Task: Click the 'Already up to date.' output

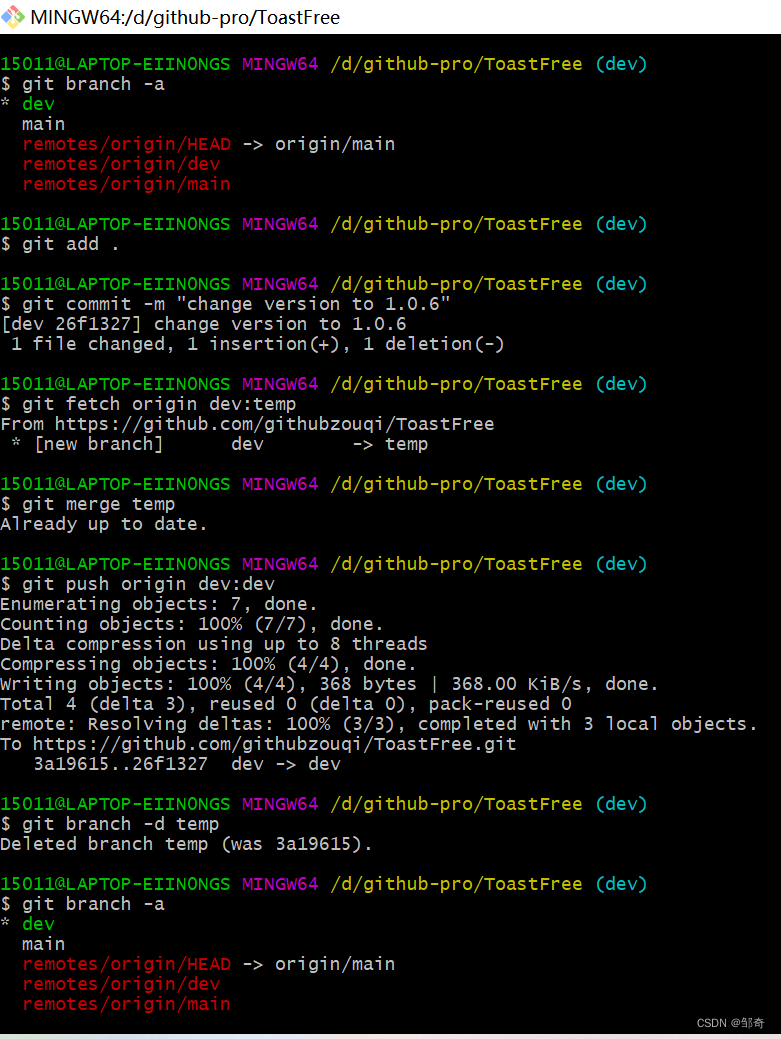Action: pos(104,524)
